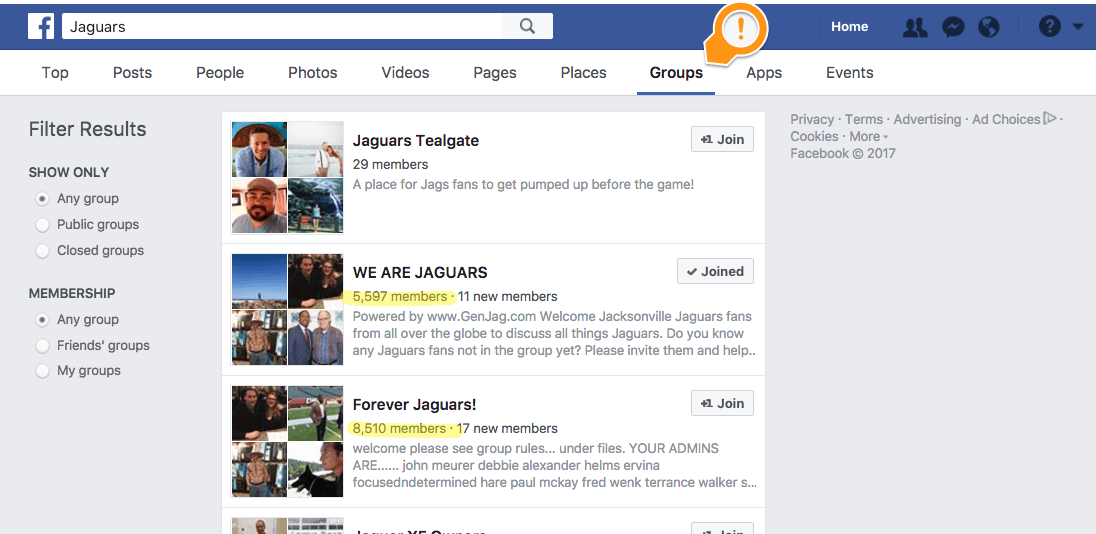Click the Ad Choices triangle icon
The height and width of the screenshot is (534, 1096).
pyautogui.click(x=1050, y=118)
